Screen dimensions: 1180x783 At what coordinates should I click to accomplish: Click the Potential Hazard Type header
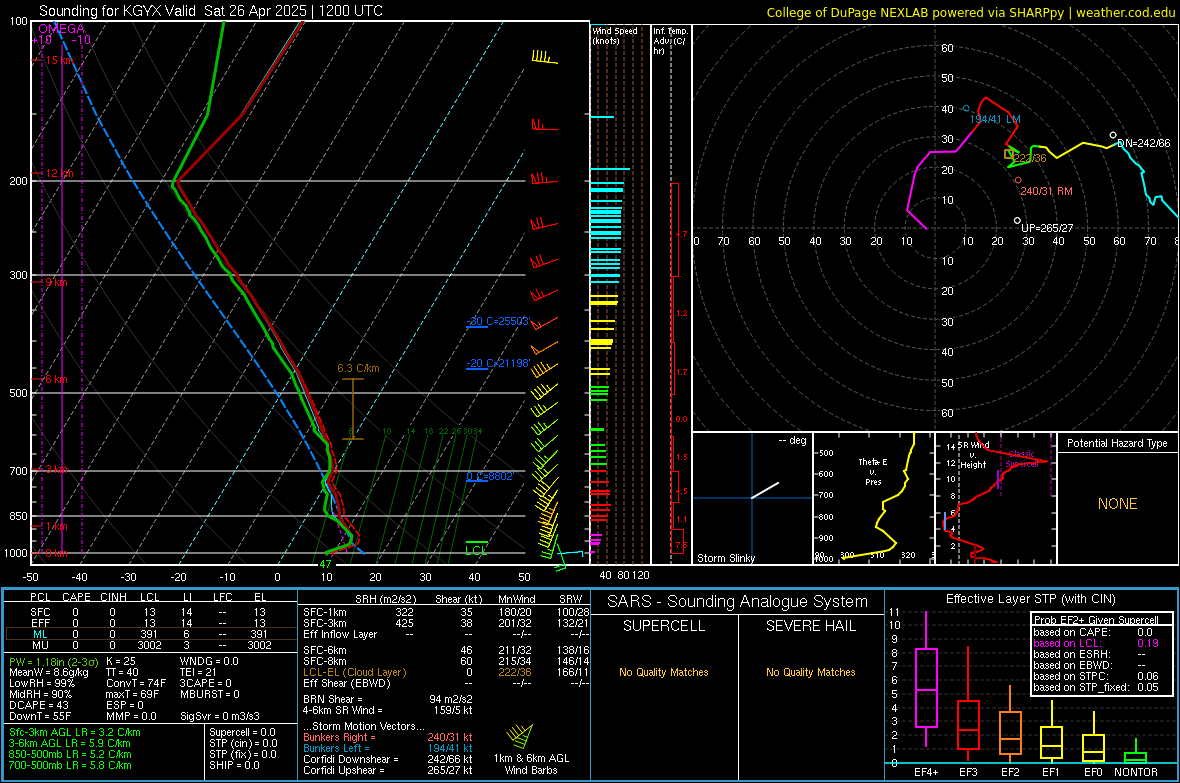(x=1117, y=443)
